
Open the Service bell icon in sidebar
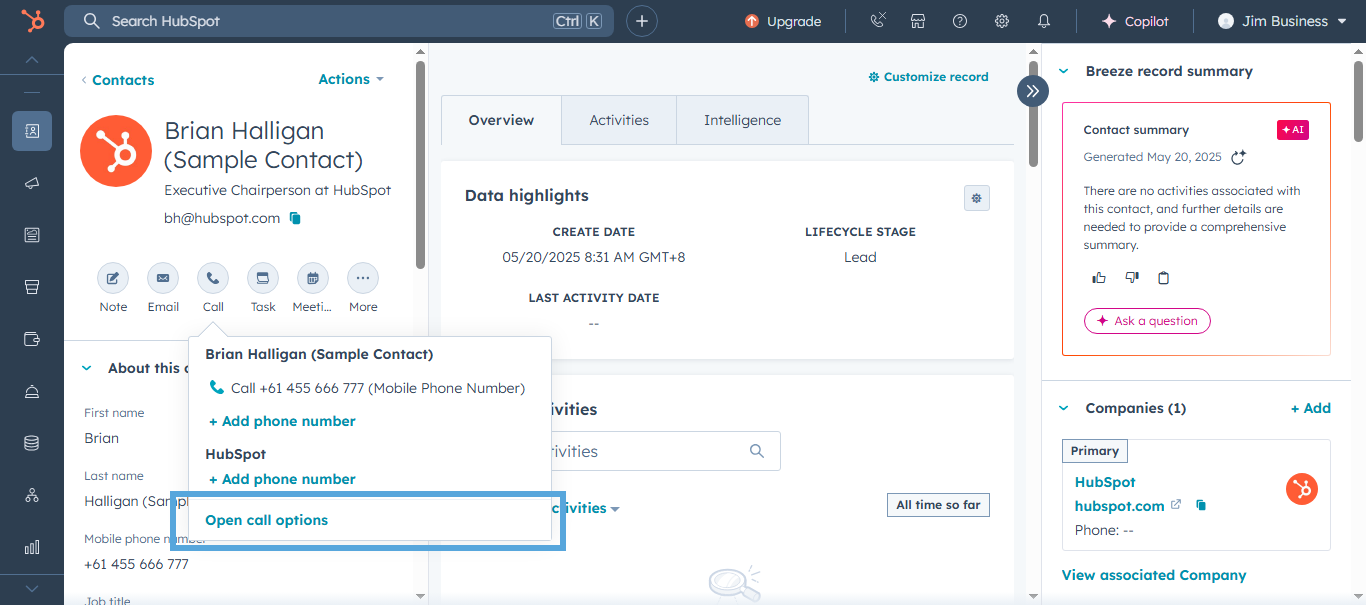coord(32,391)
